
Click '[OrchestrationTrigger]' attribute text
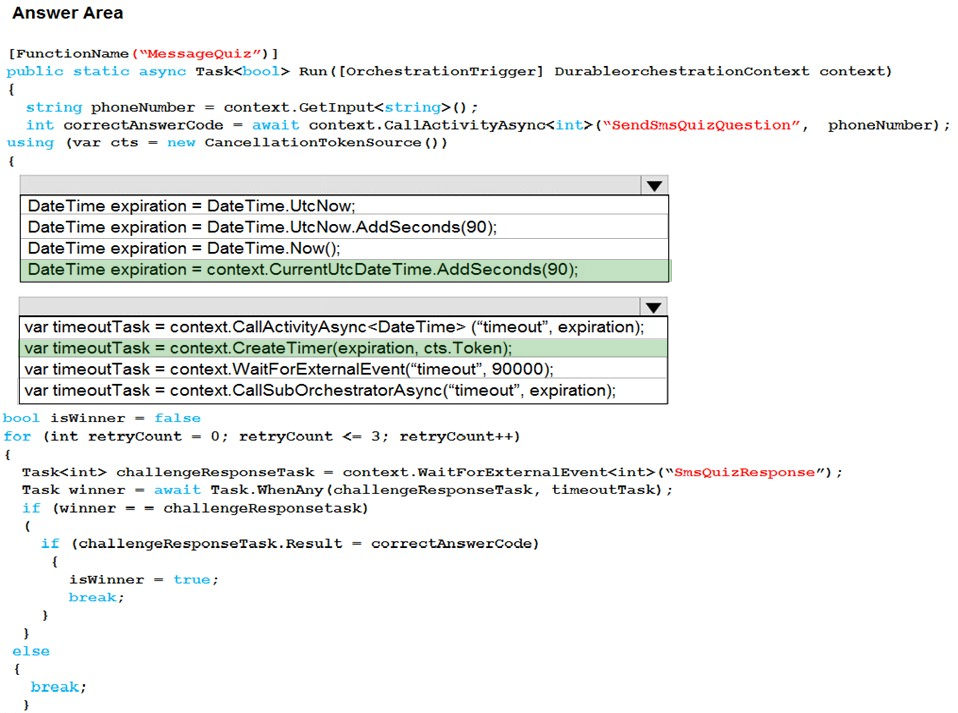(x=441, y=71)
